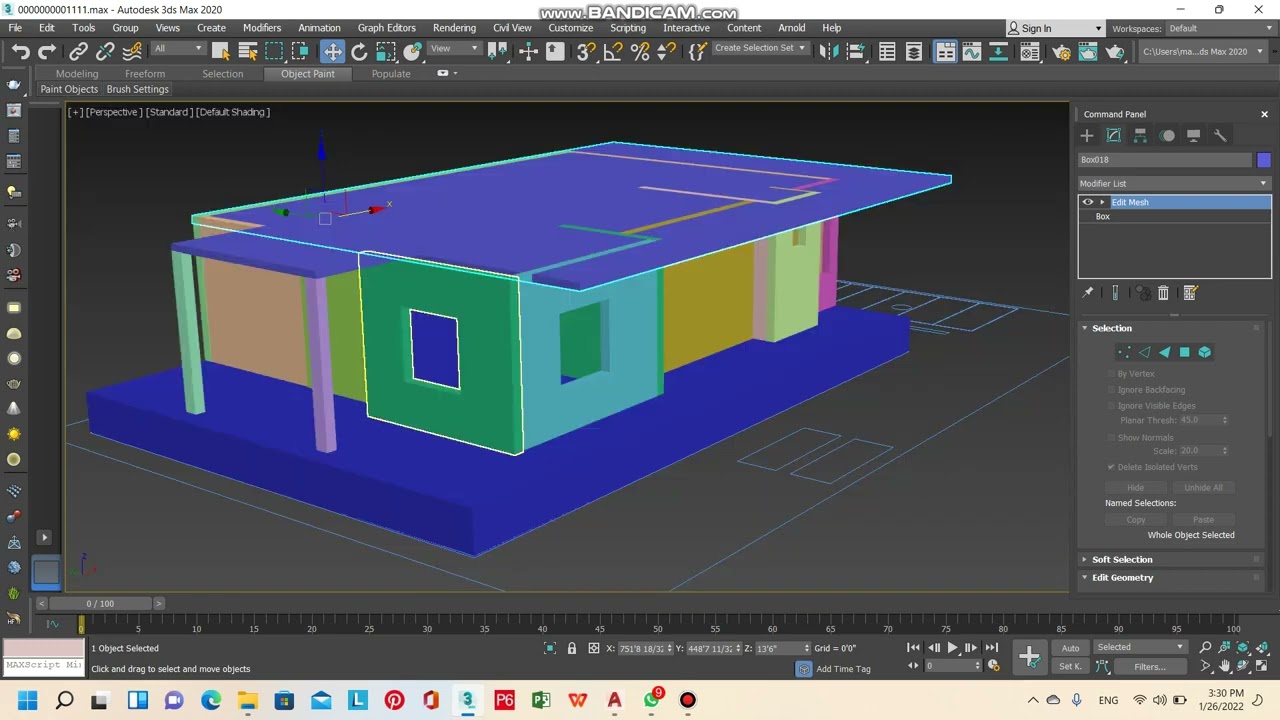The width and height of the screenshot is (1280, 720).
Task: Open the Graph Editors menu
Action: 386,28
